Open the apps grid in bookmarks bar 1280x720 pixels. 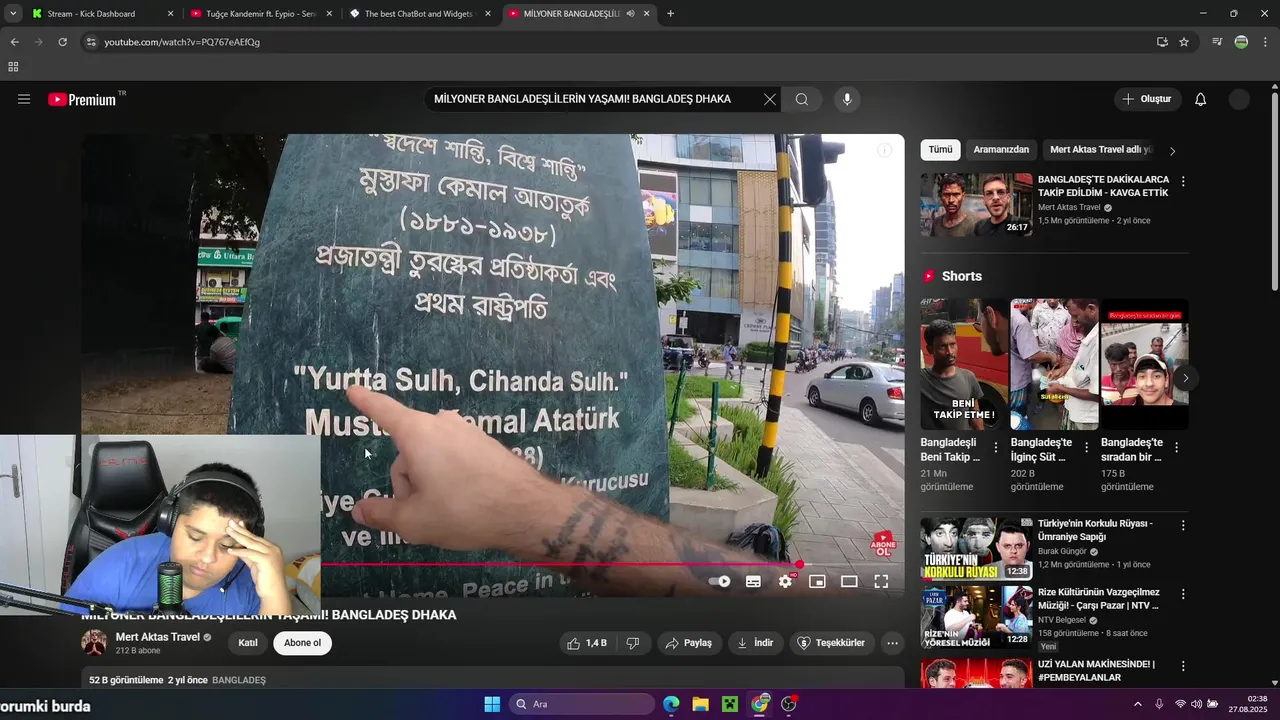pos(13,67)
